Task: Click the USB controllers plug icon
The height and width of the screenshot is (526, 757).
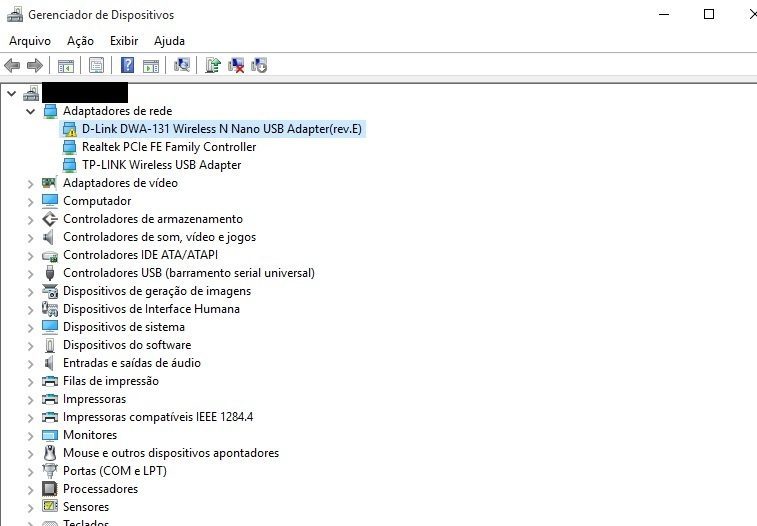Action: pos(50,273)
